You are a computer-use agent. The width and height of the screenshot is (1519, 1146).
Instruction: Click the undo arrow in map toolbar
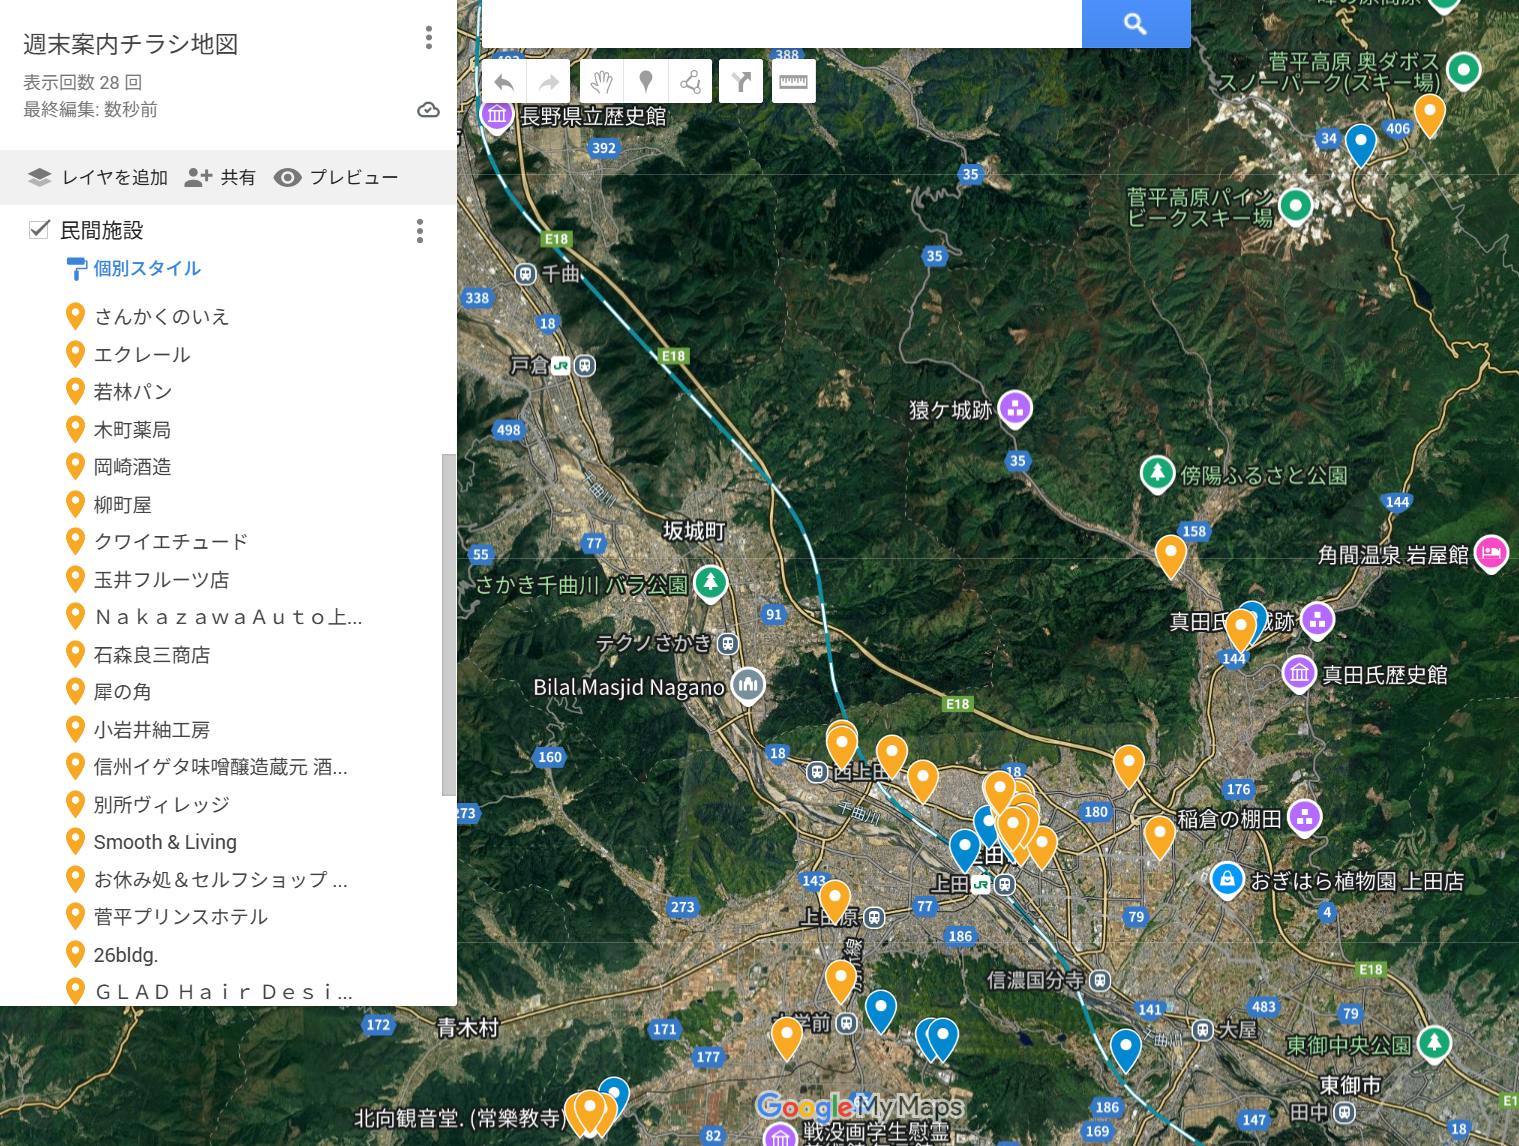tap(504, 82)
